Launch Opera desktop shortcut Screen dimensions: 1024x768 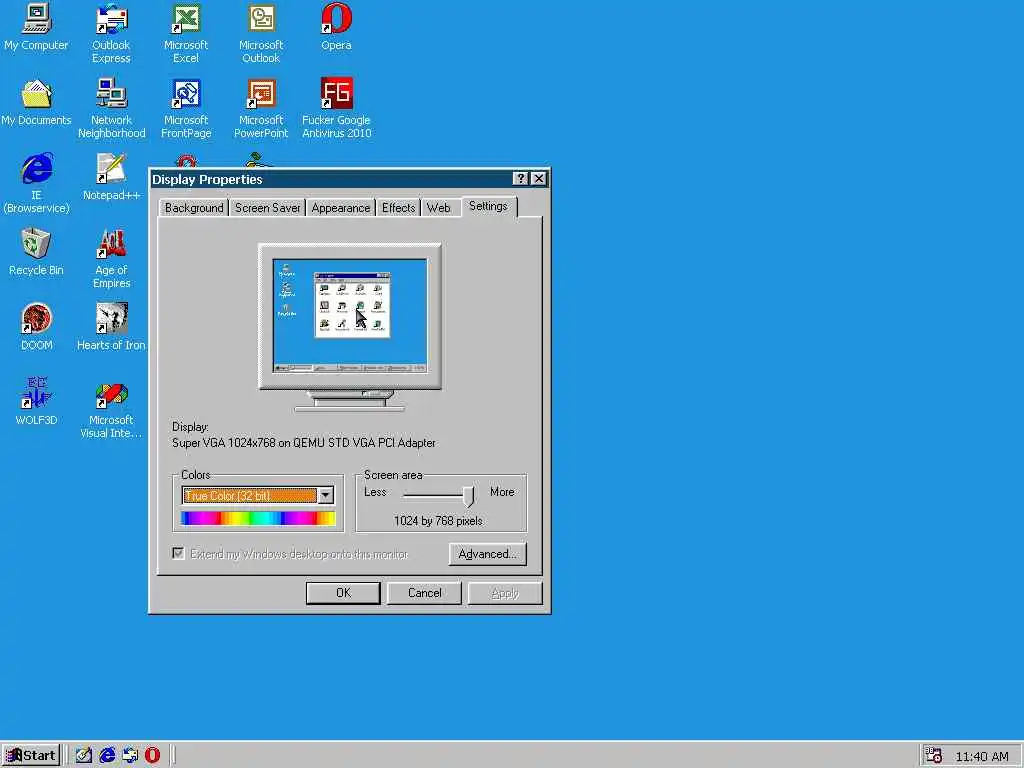pos(336,27)
